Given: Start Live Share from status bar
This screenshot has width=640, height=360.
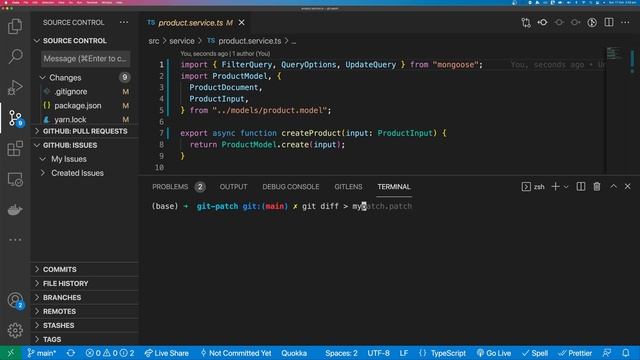Looking at the screenshot, I should (x=167, y=353).
